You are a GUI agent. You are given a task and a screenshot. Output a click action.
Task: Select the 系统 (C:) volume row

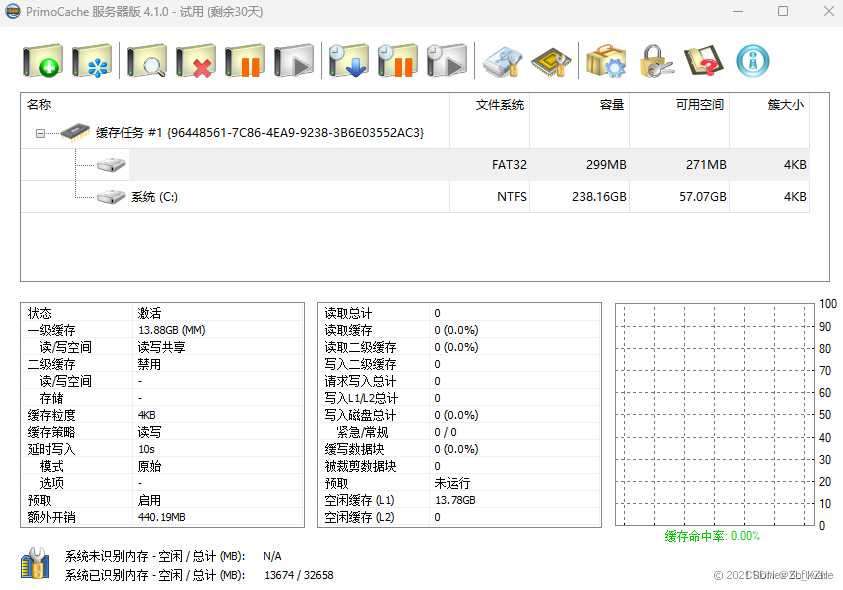[415, 197]
